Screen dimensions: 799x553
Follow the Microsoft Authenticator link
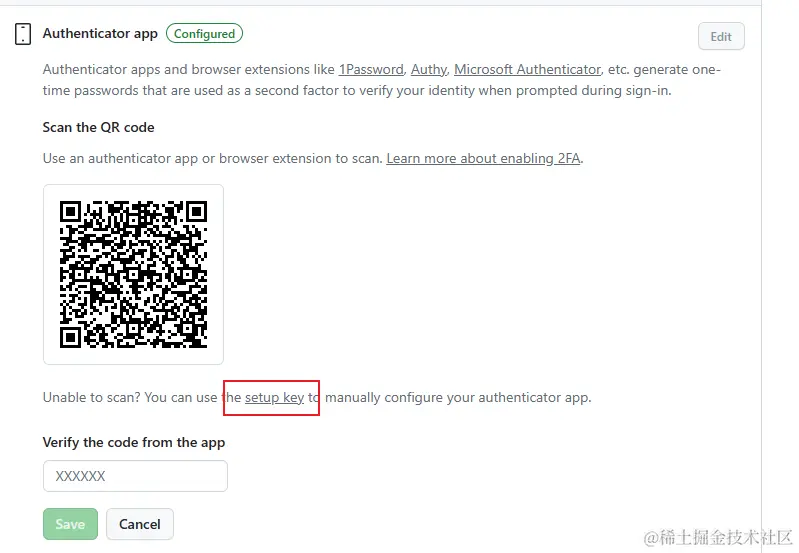527,70
